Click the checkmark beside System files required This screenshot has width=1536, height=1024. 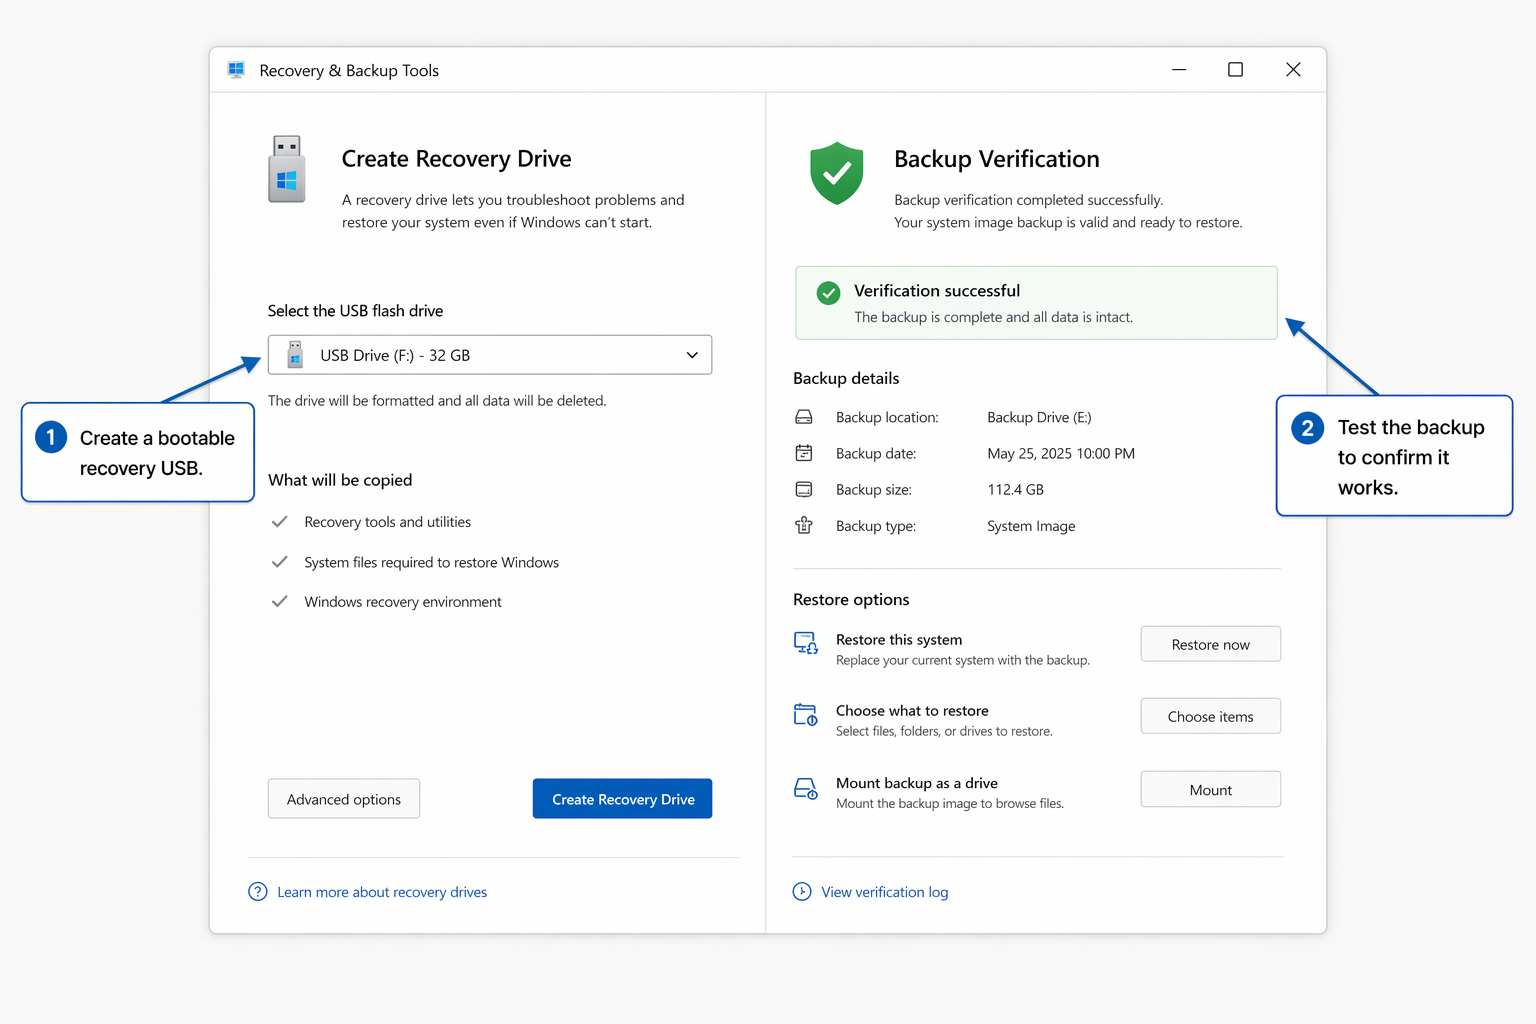(280, 562)
